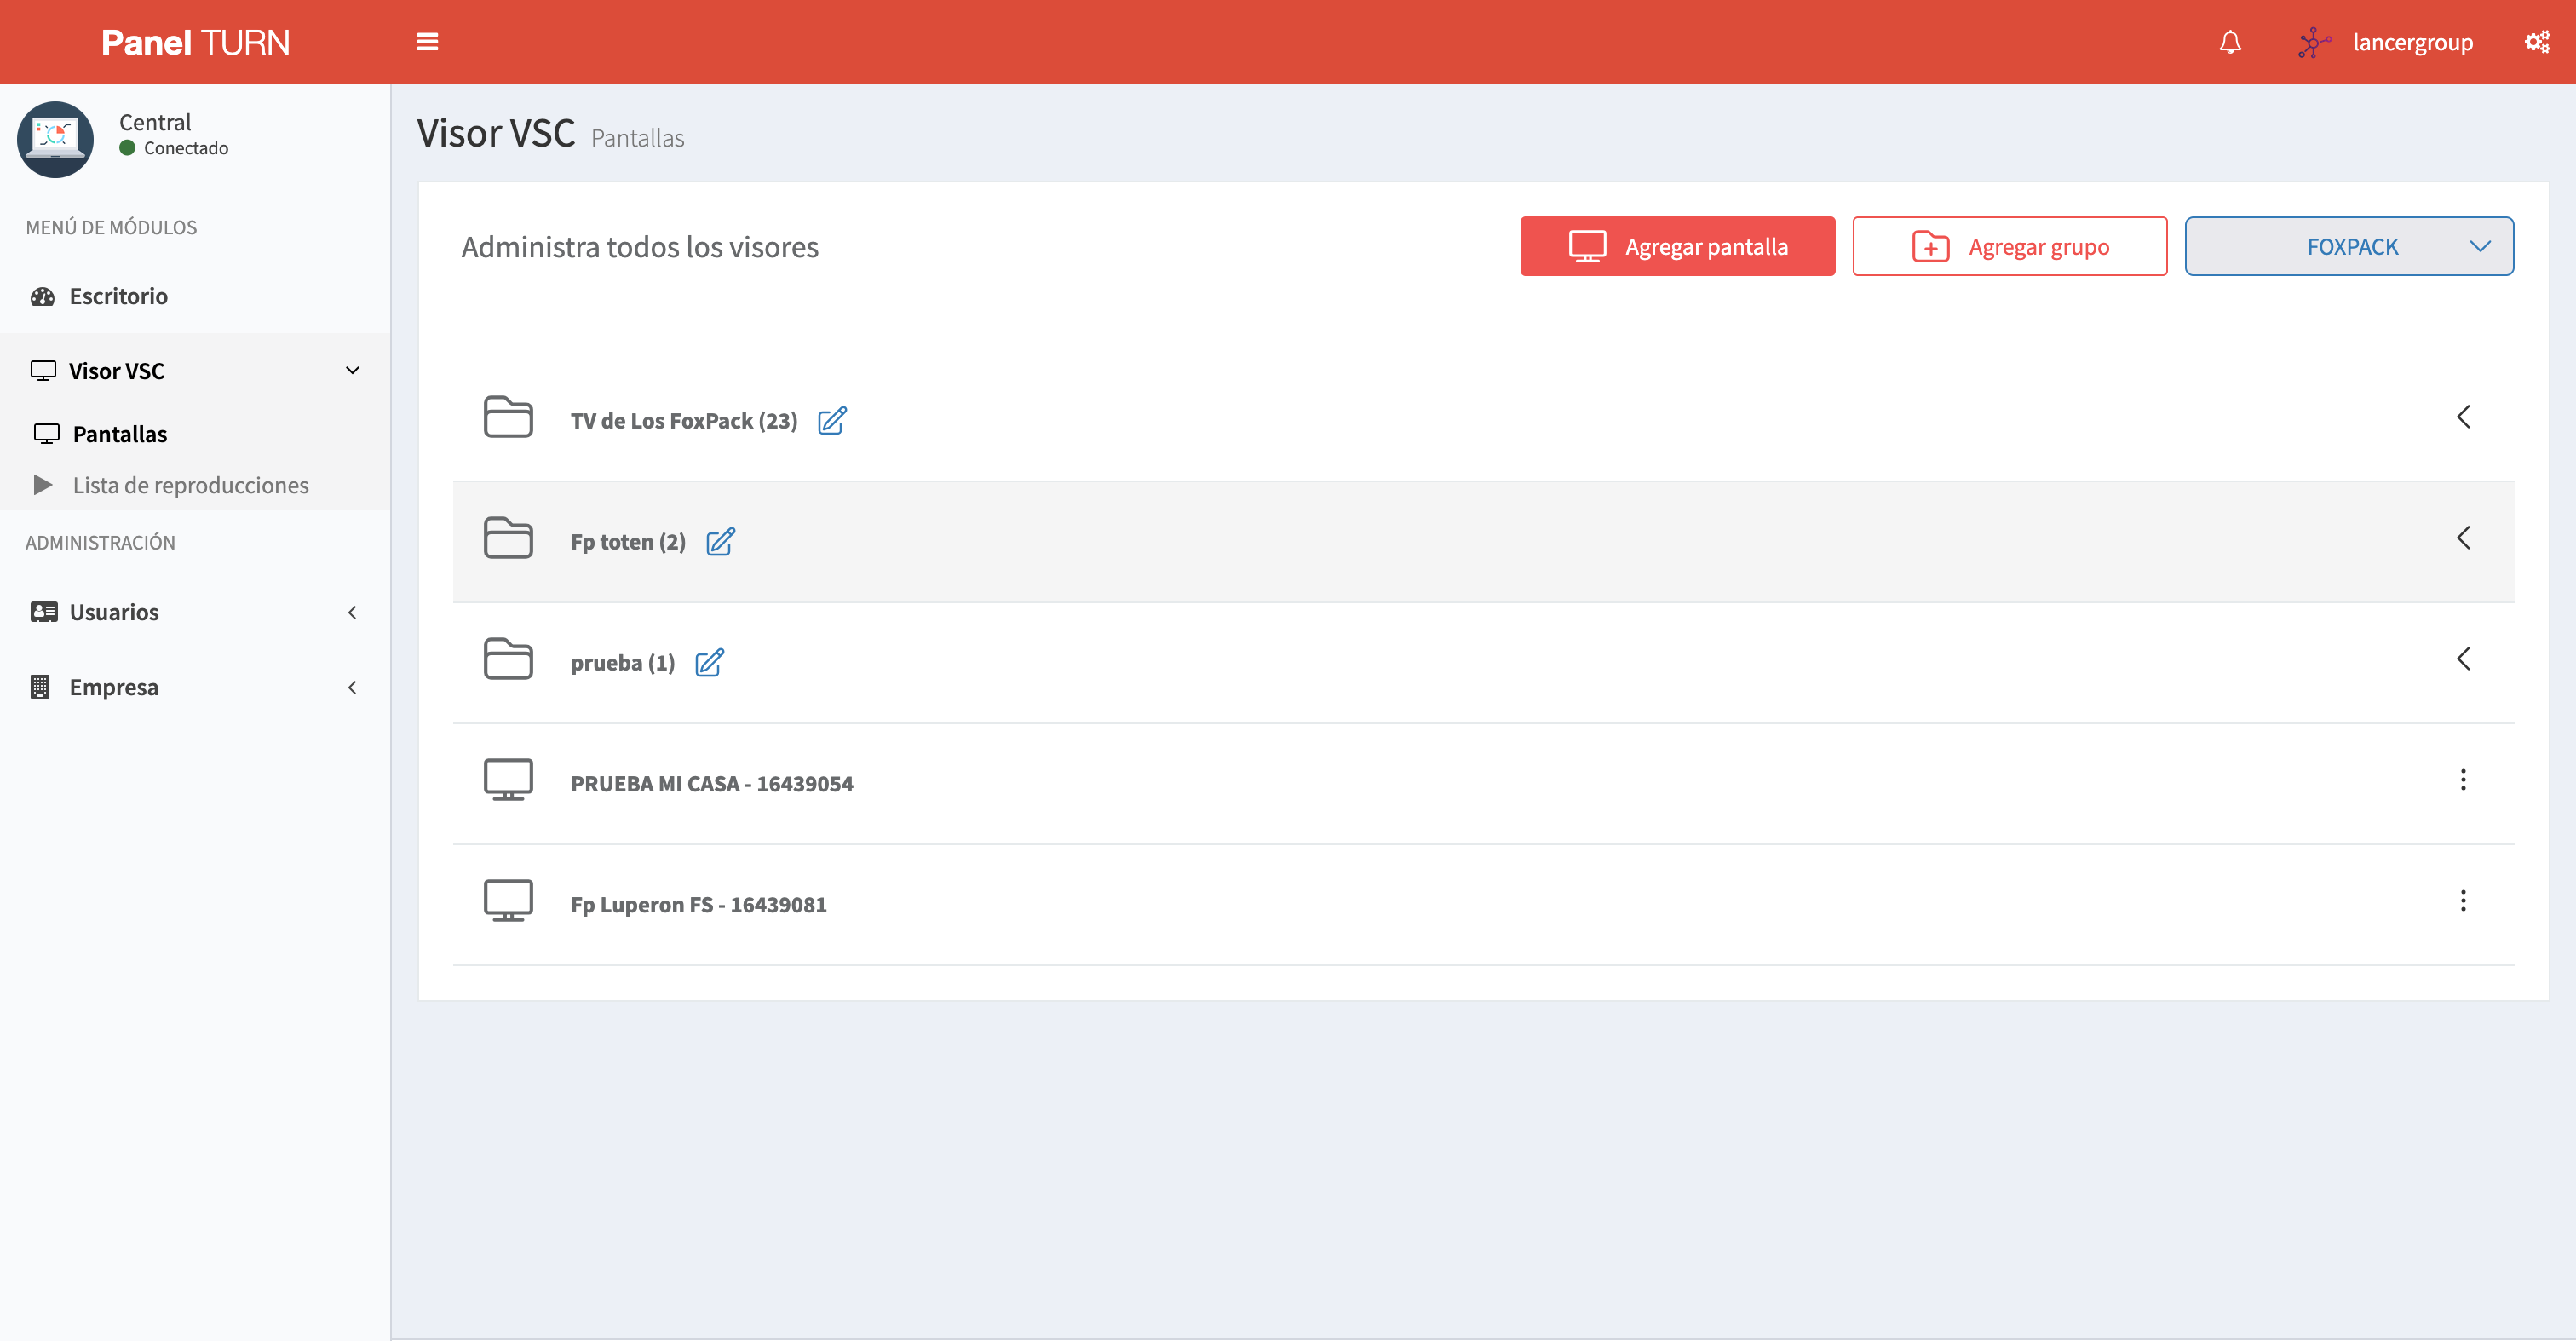Click the Agregar grupo button
Image resolution: width=2576 pixels, height=1341 pixels.
click(x=2009, y=246)
